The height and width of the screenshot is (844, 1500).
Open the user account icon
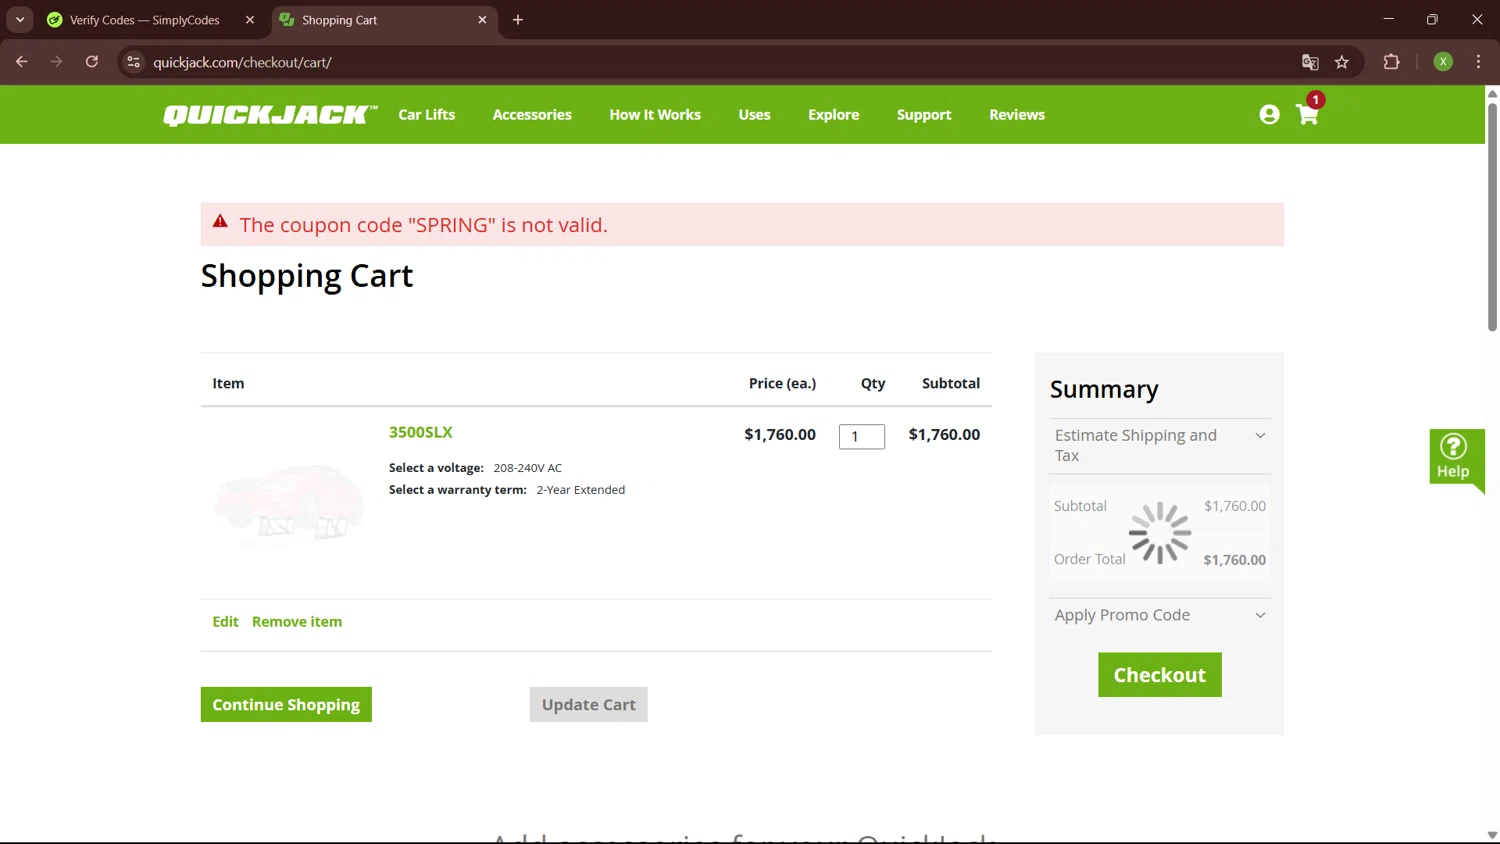click(1269, 115)
